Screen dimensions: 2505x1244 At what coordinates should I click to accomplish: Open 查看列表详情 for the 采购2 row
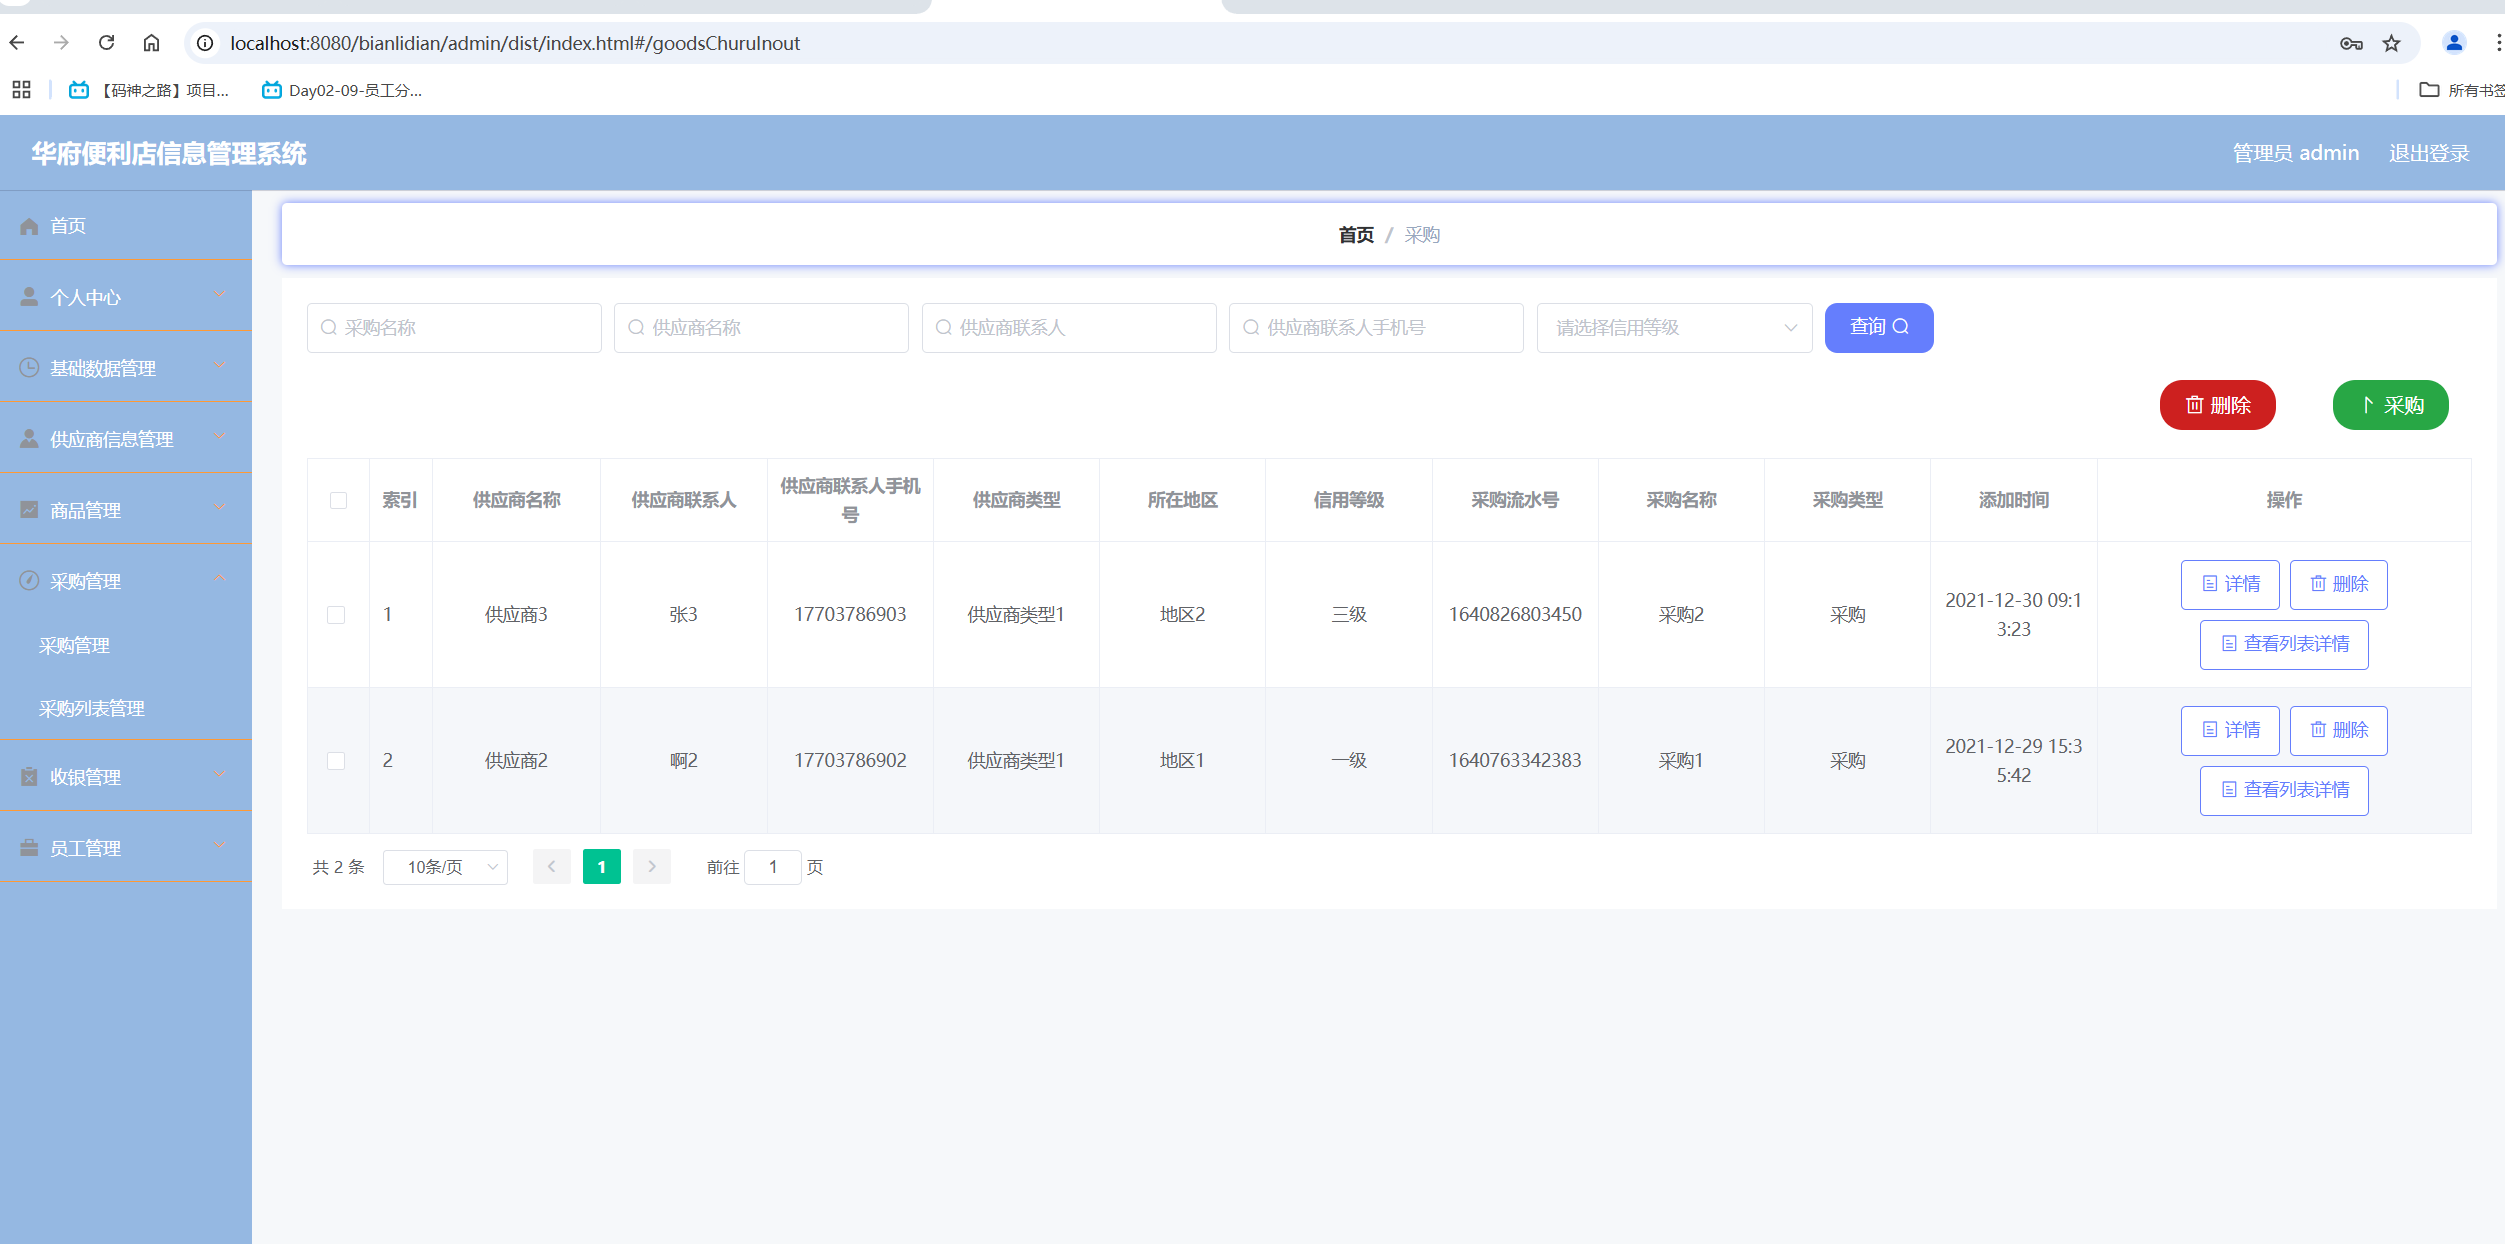[x=2284, y=645]
